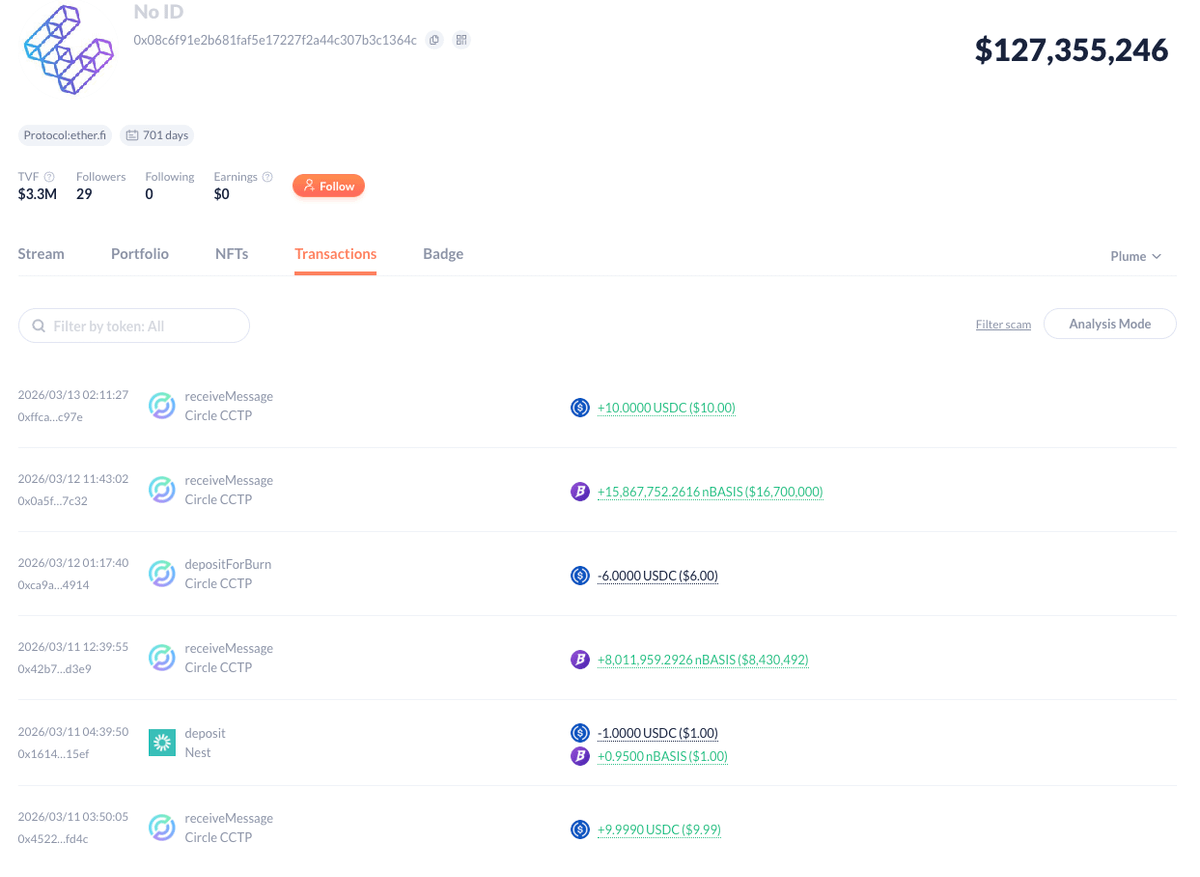Viewport: 1200px width, 877px height.
Task: Switch to the Portfolio tab
Action: [140, 254]
